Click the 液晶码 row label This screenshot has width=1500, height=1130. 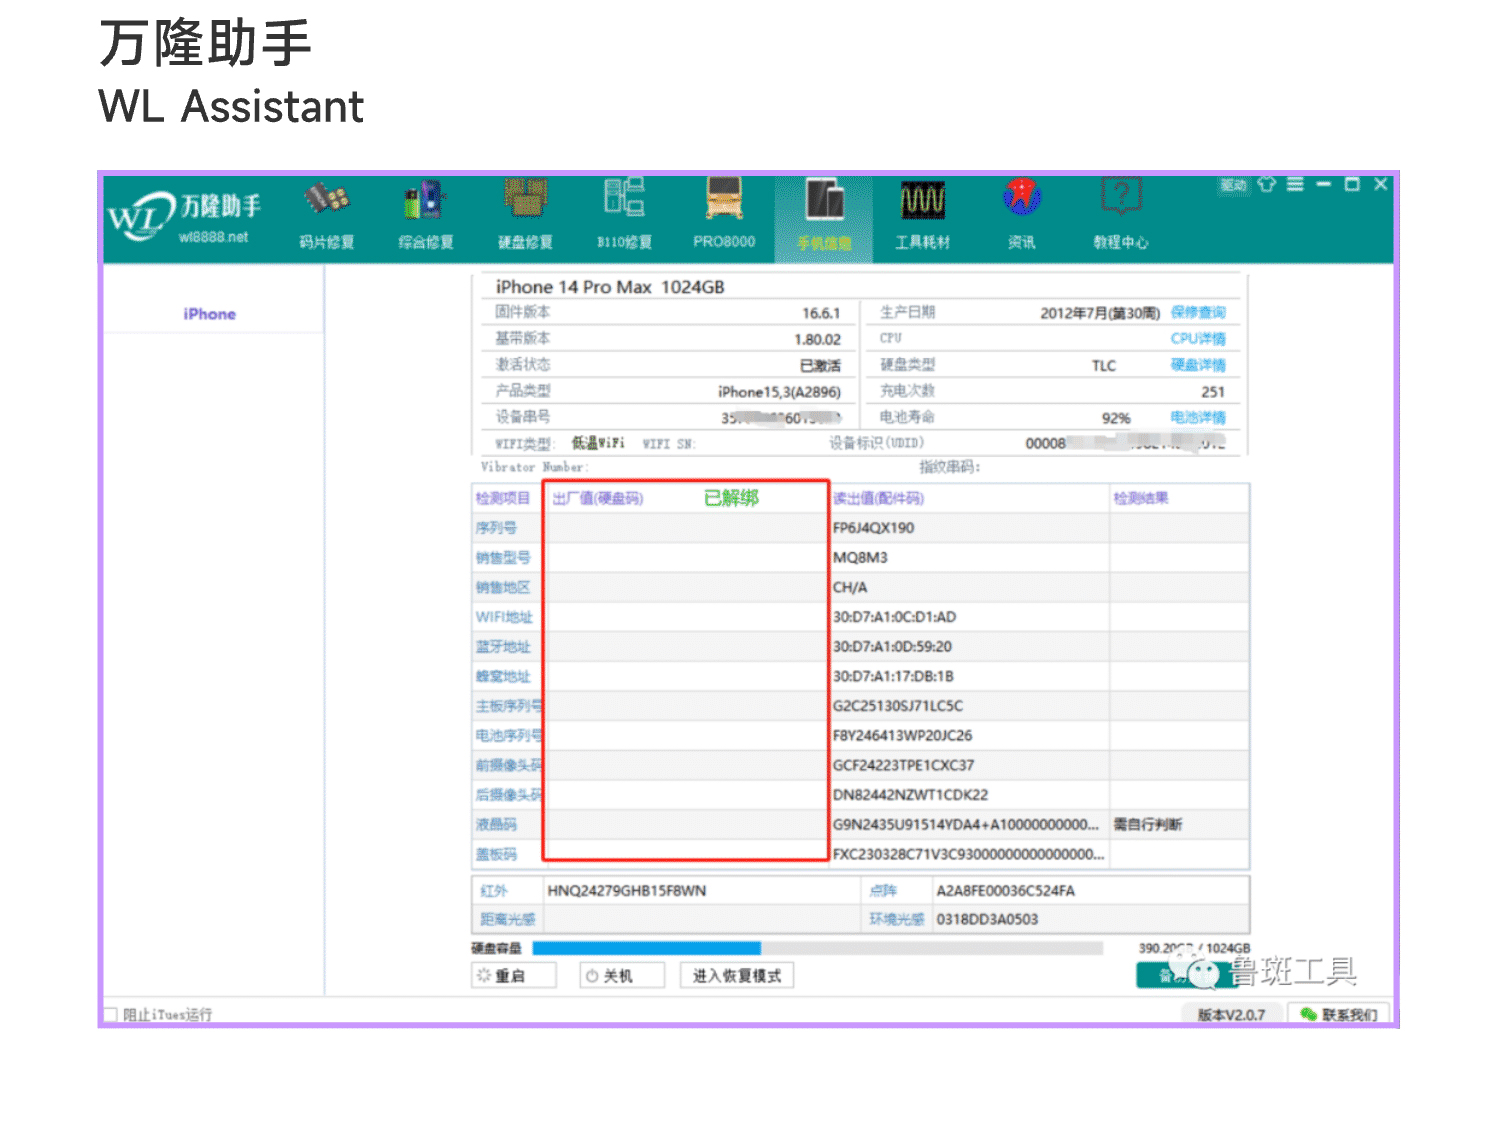pyautogui.click(x=496, y=825)
